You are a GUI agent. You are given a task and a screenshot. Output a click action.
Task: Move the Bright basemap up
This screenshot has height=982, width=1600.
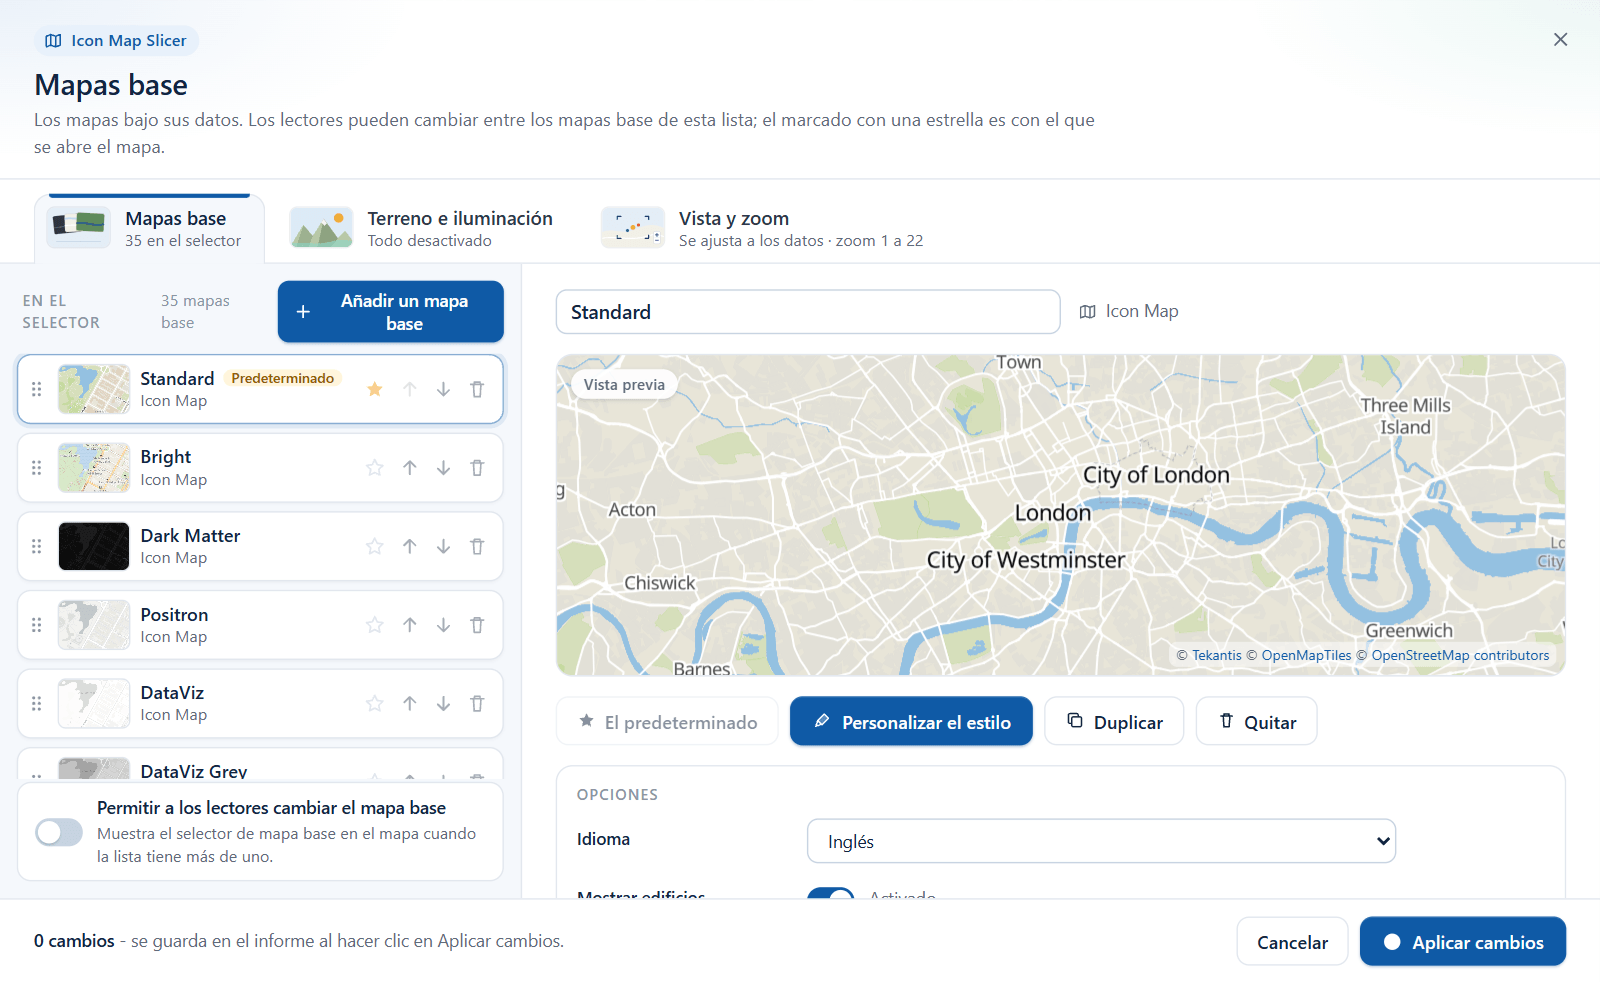click(x=409, y=467)
